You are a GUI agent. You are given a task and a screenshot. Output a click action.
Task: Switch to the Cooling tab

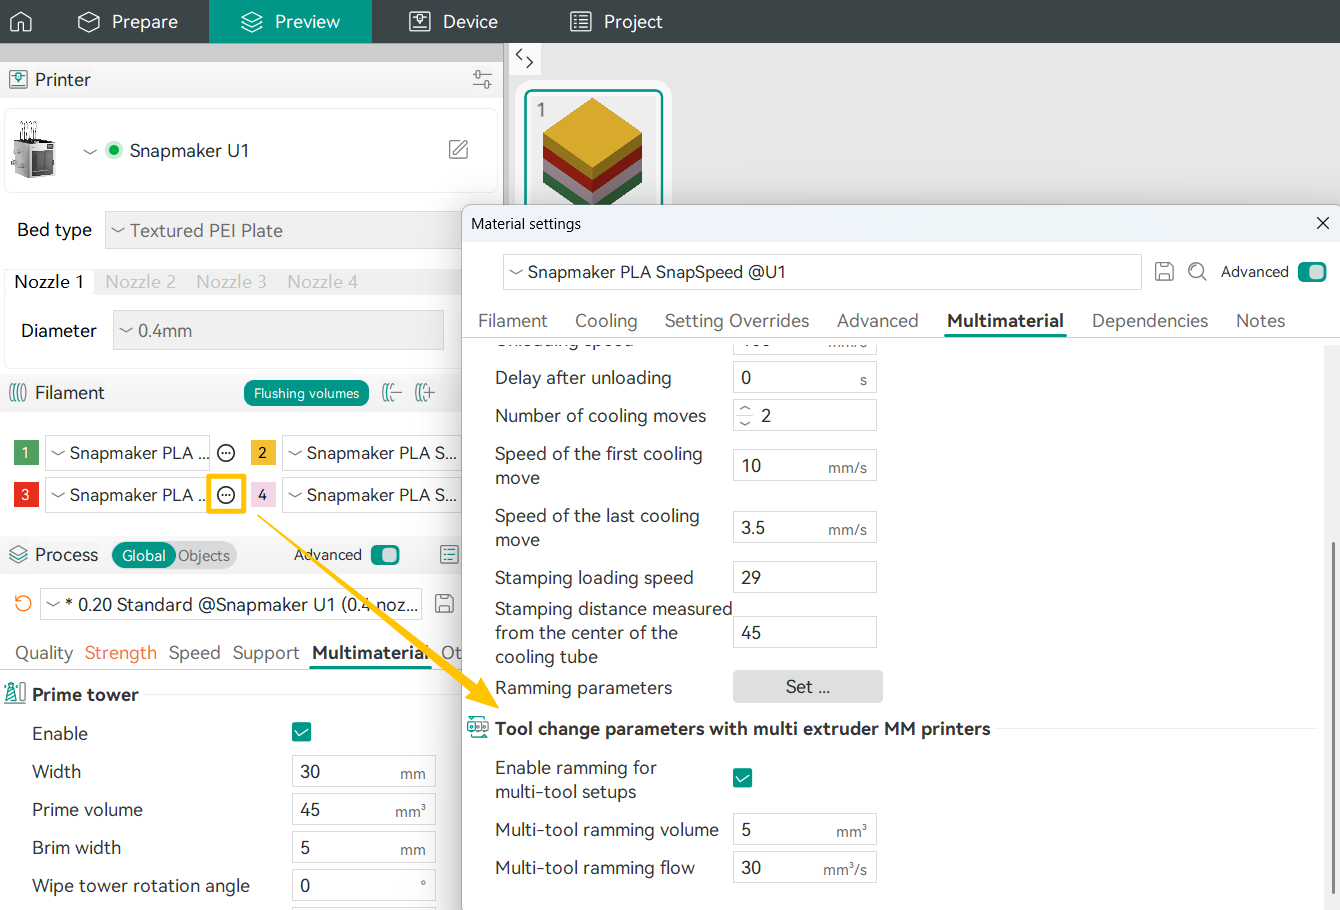[605, 321]
